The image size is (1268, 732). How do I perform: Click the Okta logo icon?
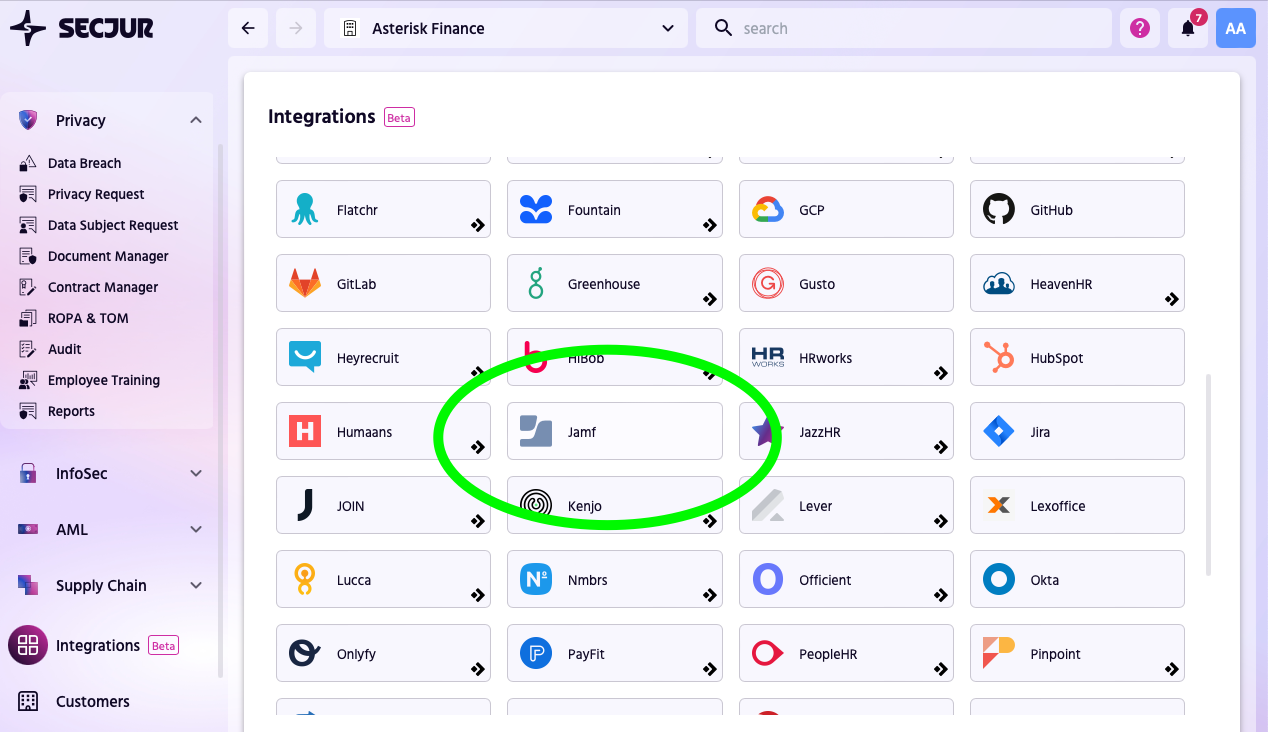[x=999, y=580]
